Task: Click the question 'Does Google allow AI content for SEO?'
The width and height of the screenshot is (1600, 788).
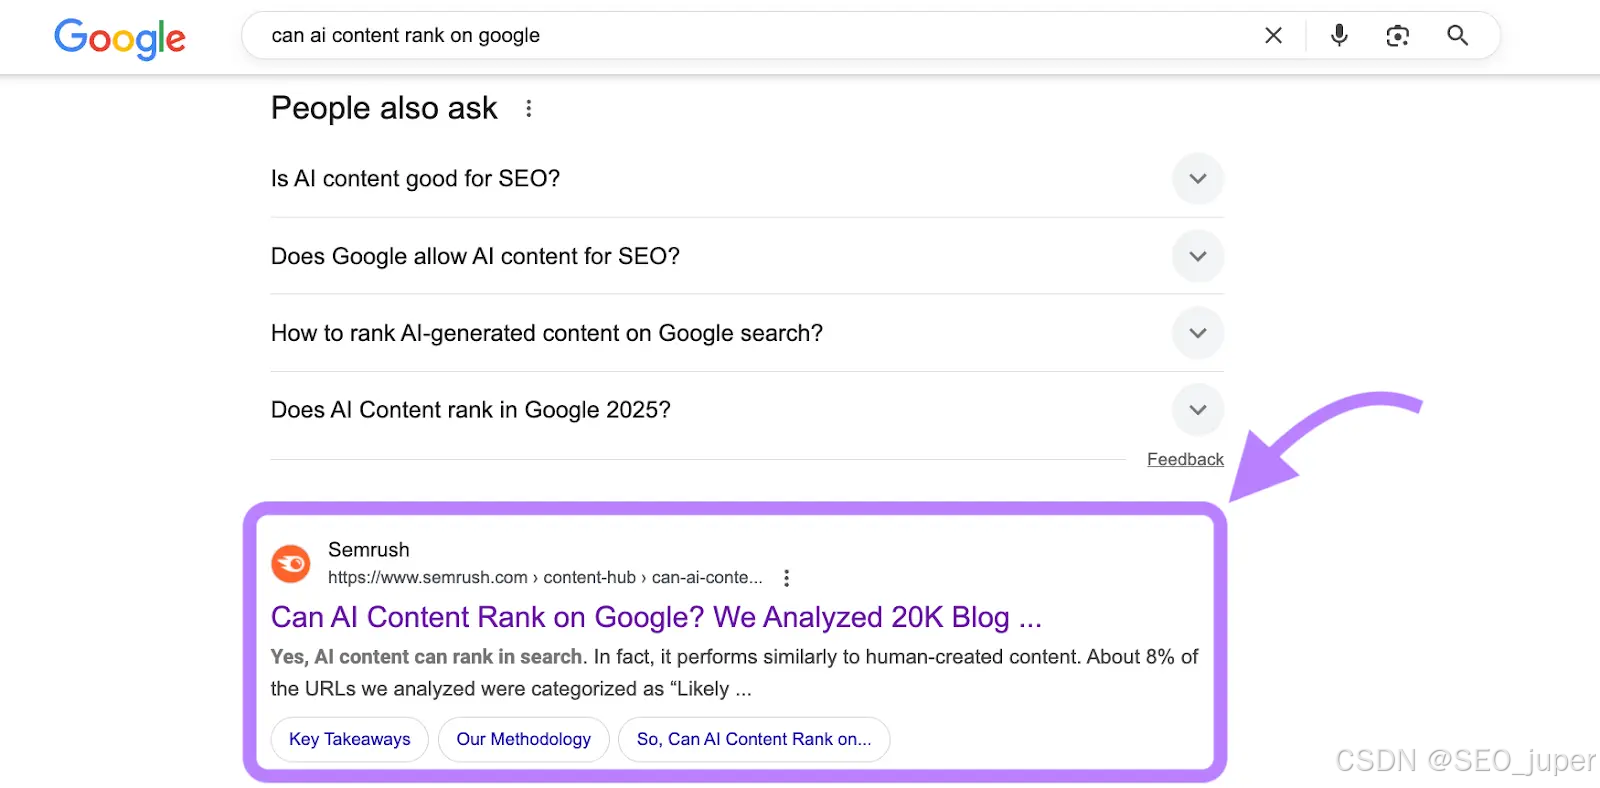Action: click(475, 256)
